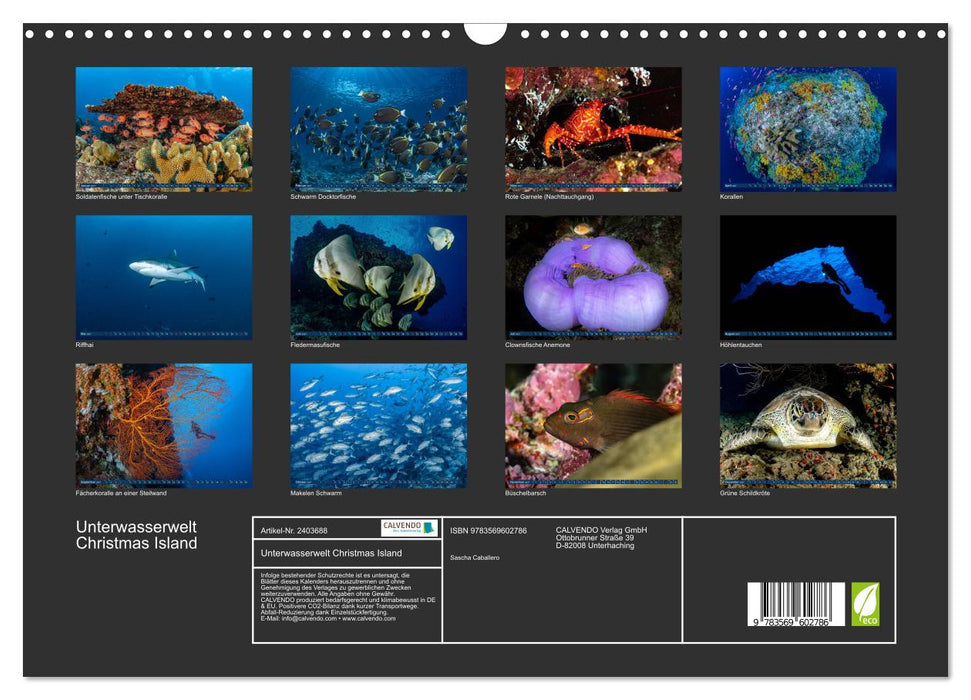Open the purple Clownsfische Anemone photo
The height and width of the screenshot is (700, 971).
593,277
